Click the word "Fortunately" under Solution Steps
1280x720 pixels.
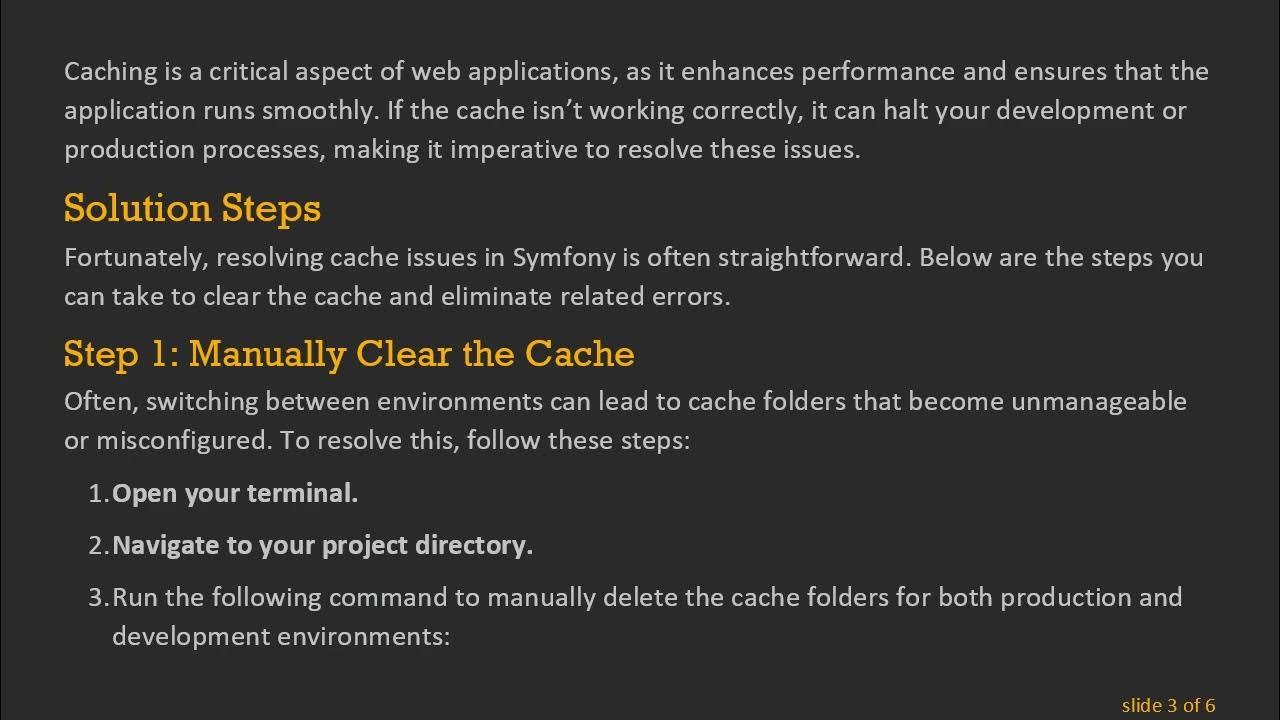coord(135,258)
